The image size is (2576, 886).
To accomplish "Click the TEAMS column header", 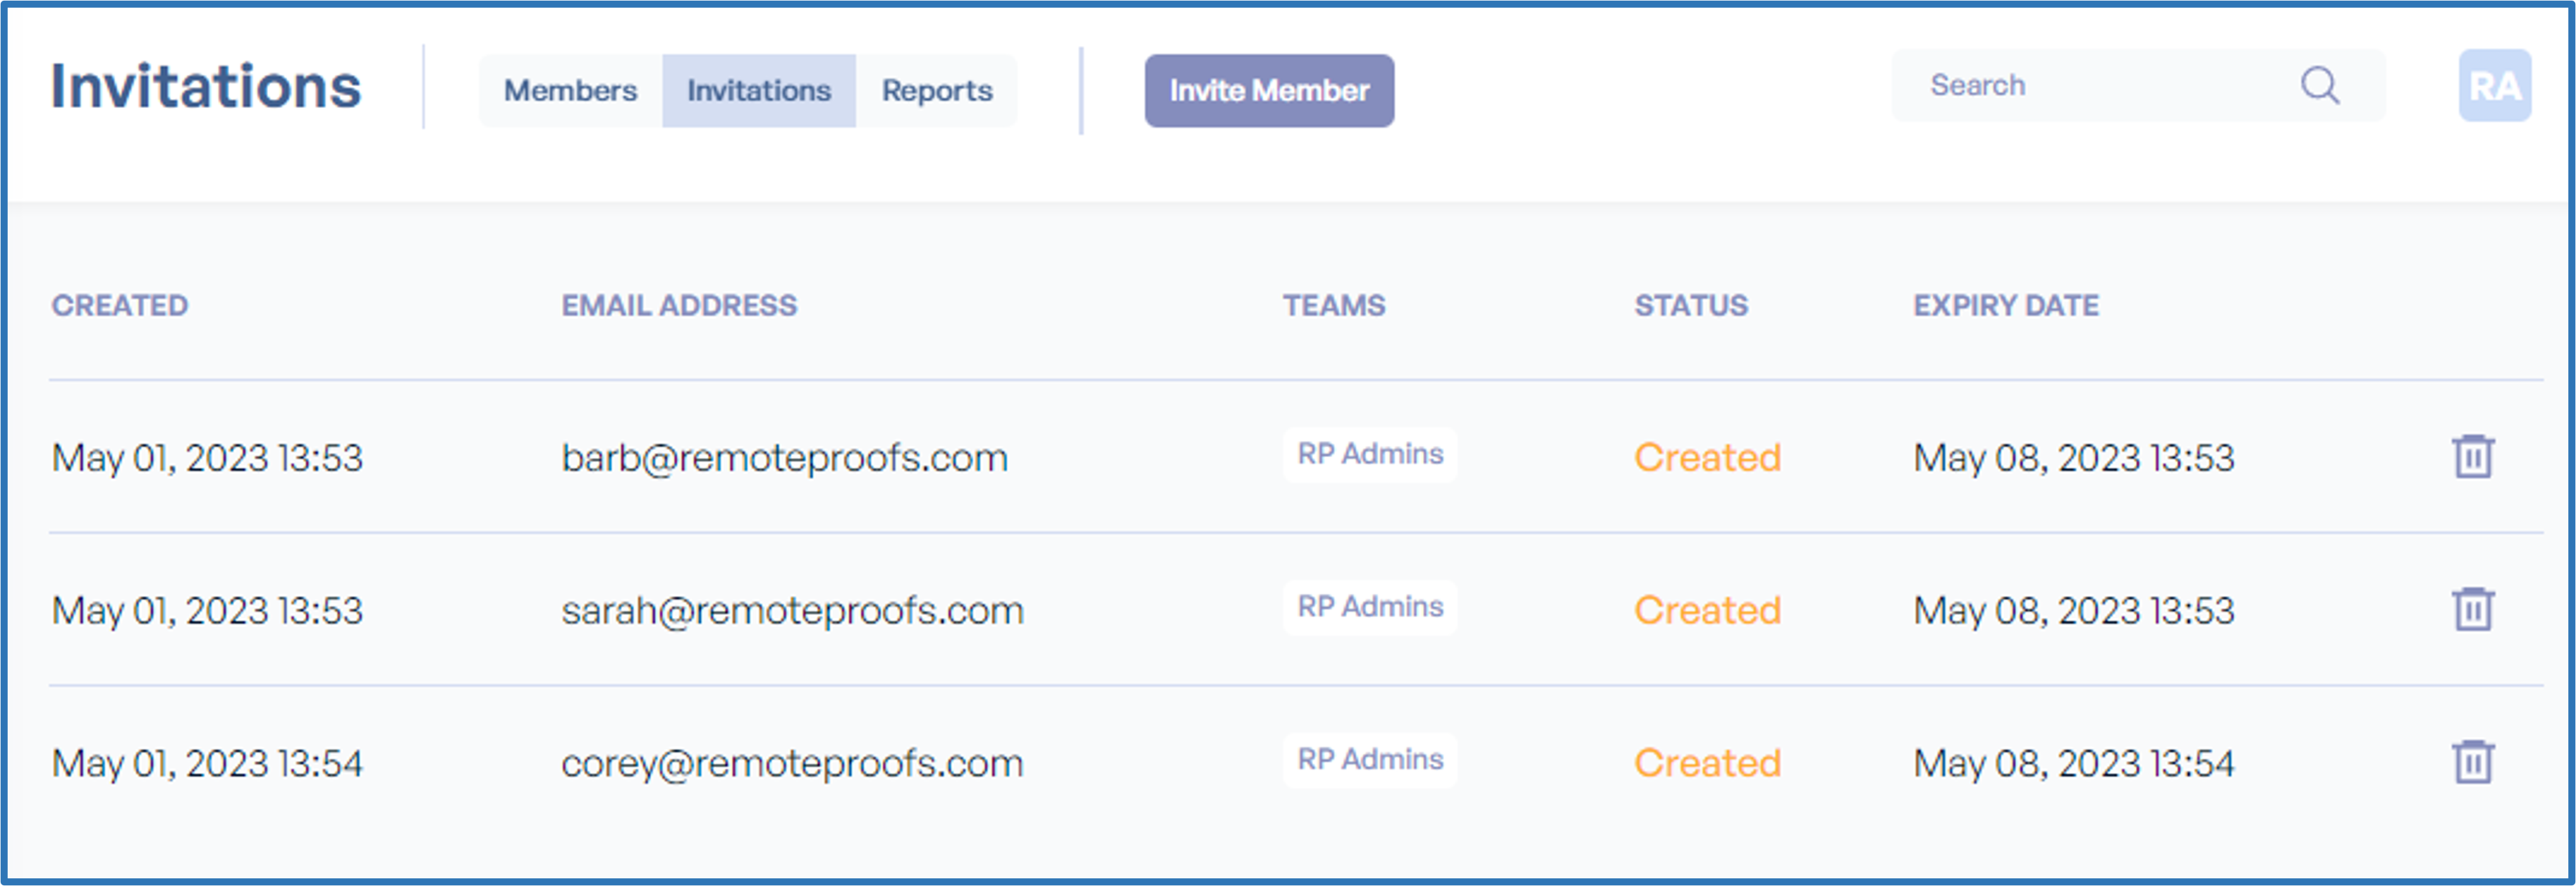I will 1334,305.
